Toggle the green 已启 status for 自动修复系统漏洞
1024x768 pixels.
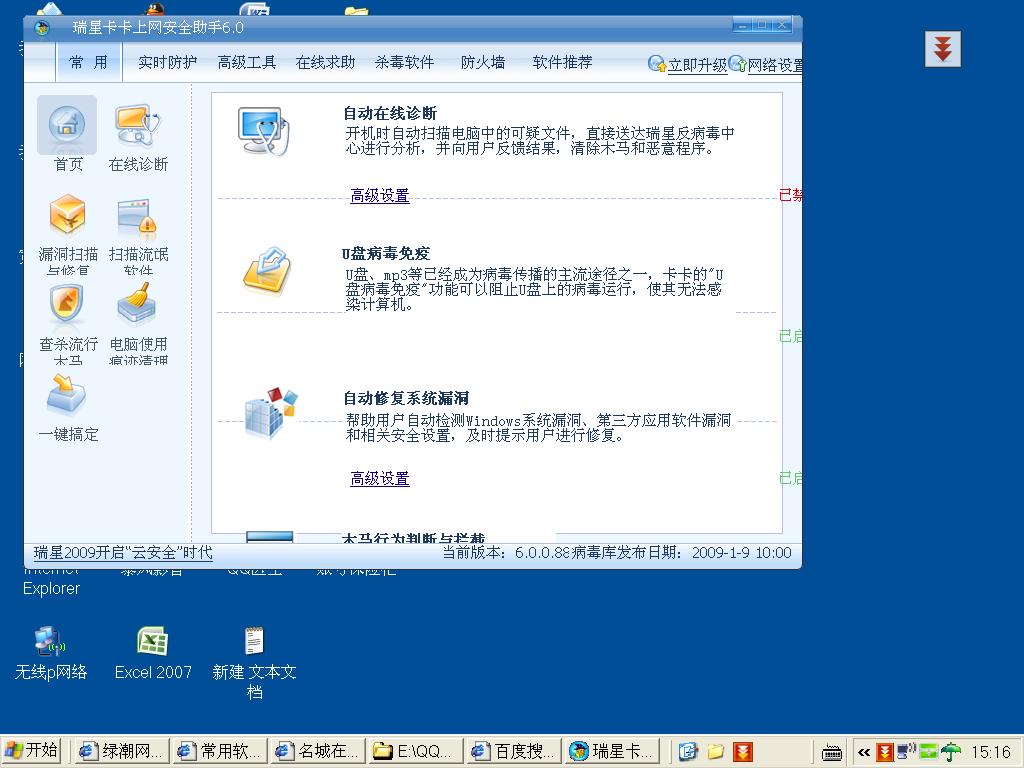[790, 478]
